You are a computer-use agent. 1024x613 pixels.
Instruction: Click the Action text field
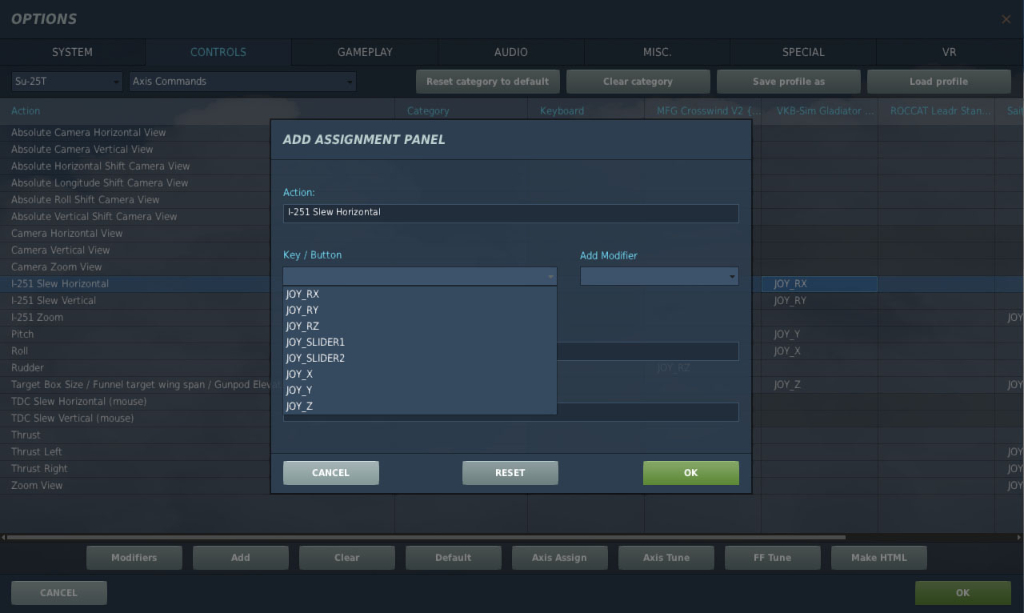tap(510, 213)
